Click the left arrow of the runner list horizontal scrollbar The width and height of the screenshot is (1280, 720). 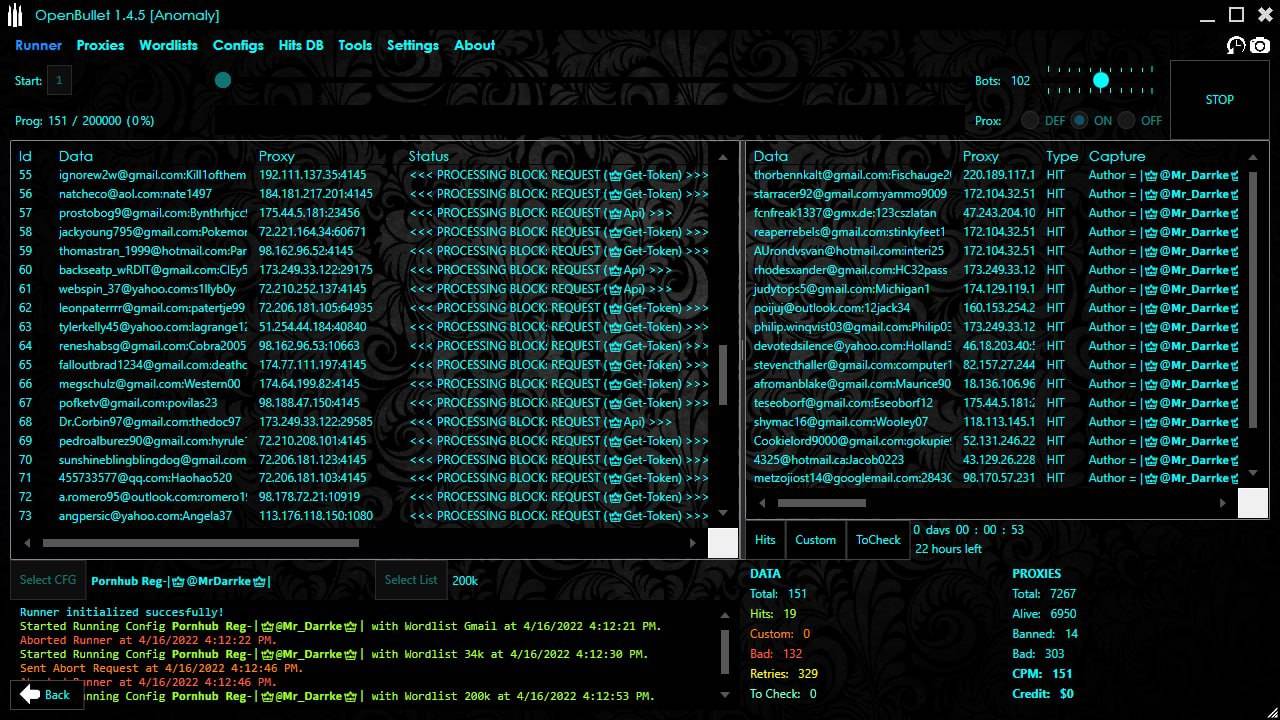(27, 543)
